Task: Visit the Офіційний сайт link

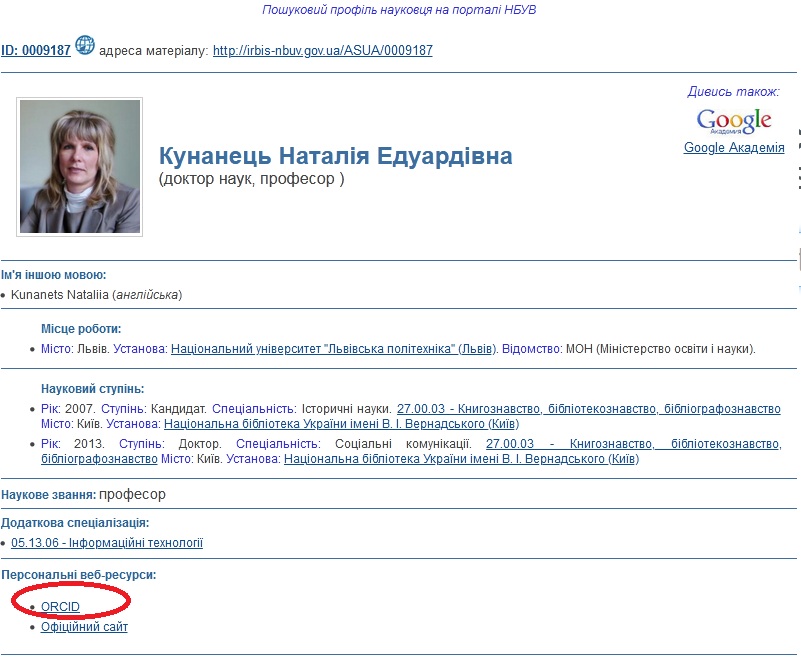Action: [84, 627]
